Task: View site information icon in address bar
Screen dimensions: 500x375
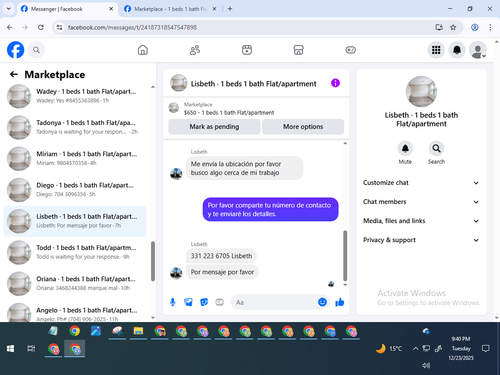Action: pos(59,27)
